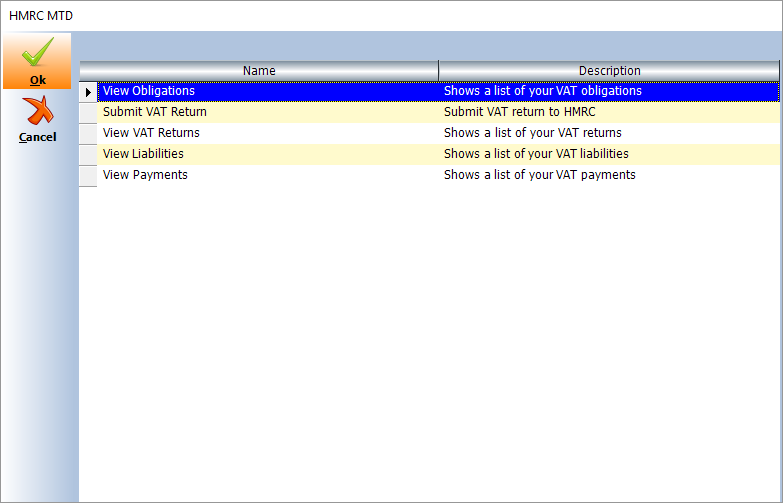The width and height of the screenshot is (783, 503).
Task: Click the Description column header
Action: pyautogui.click(x=609, y=71)
